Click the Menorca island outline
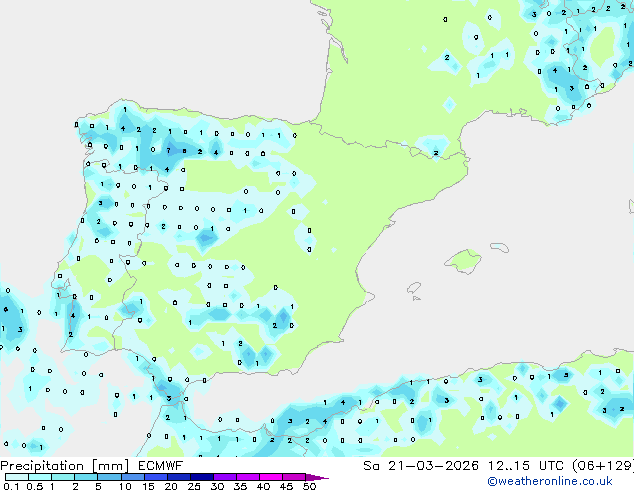Image resolution: width=634 pixels, height=490 pixels. [x=500, y=247]
